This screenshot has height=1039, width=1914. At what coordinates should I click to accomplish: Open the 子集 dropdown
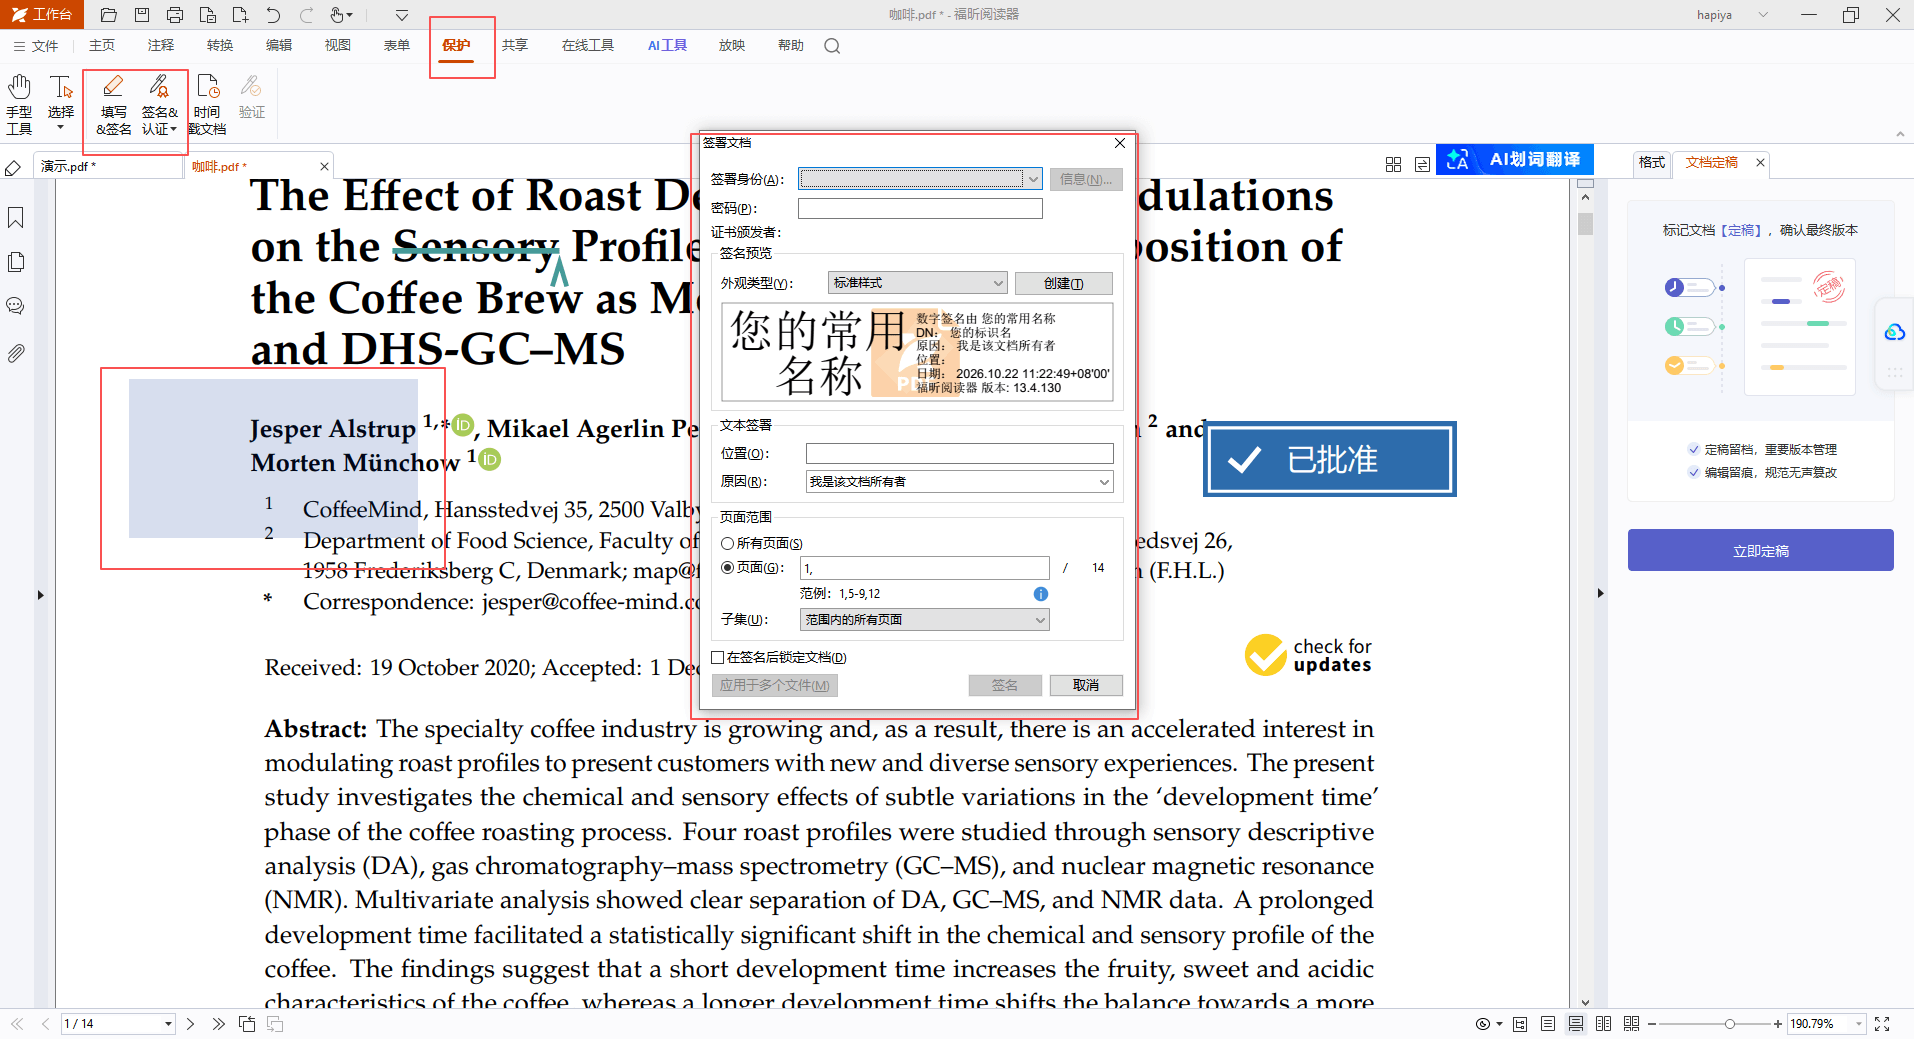(x=925, y=620)
